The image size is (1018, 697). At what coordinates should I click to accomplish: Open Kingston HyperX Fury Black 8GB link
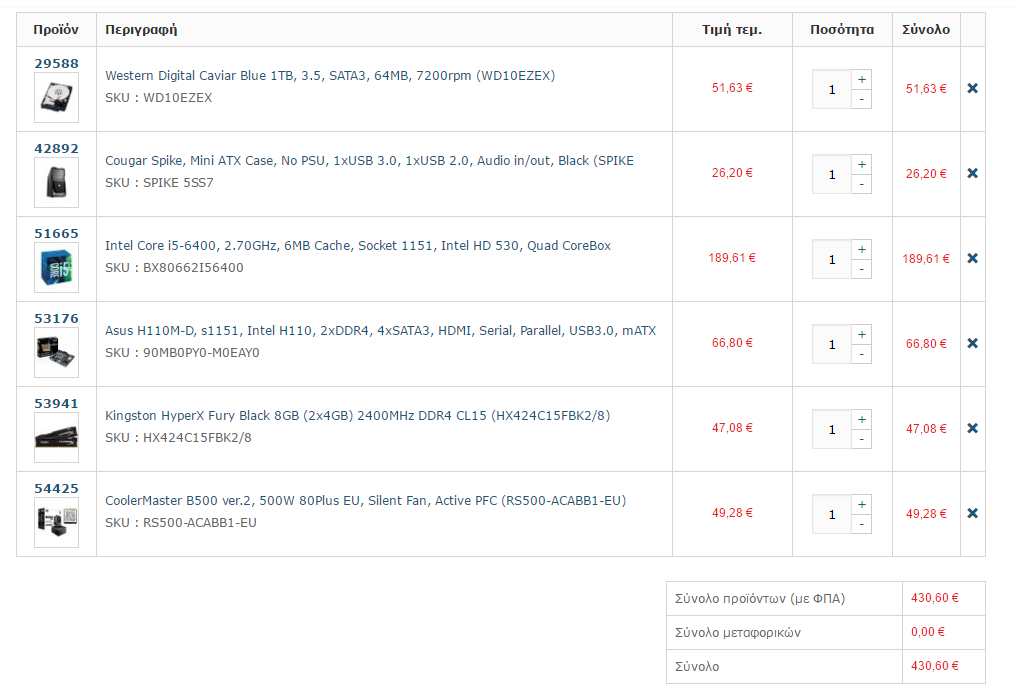358,416
